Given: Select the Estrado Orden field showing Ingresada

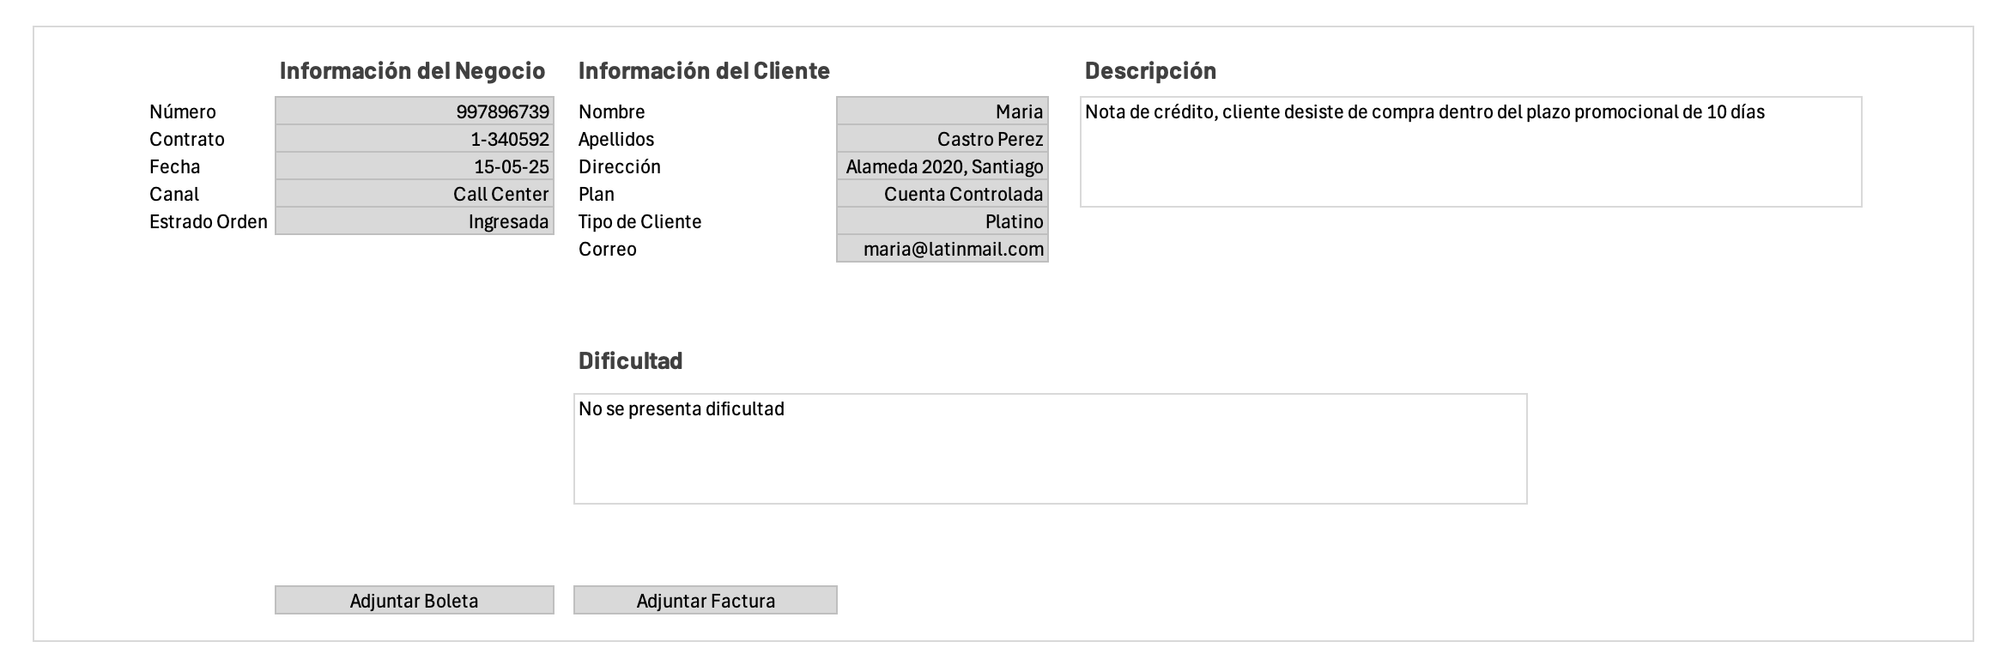Looking at the screenshot, I should [414, 221].
